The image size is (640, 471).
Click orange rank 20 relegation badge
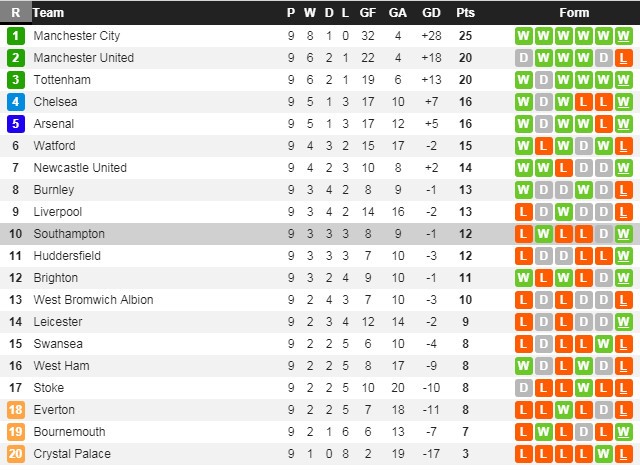point(15,454)
